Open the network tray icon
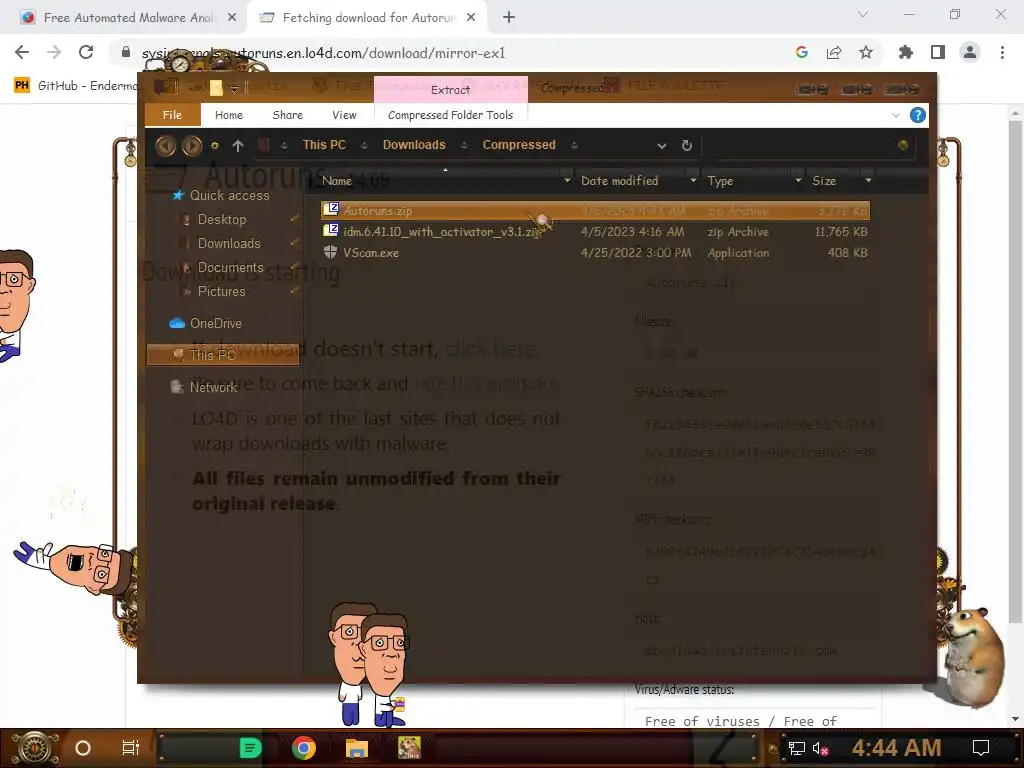 point(797,748)
